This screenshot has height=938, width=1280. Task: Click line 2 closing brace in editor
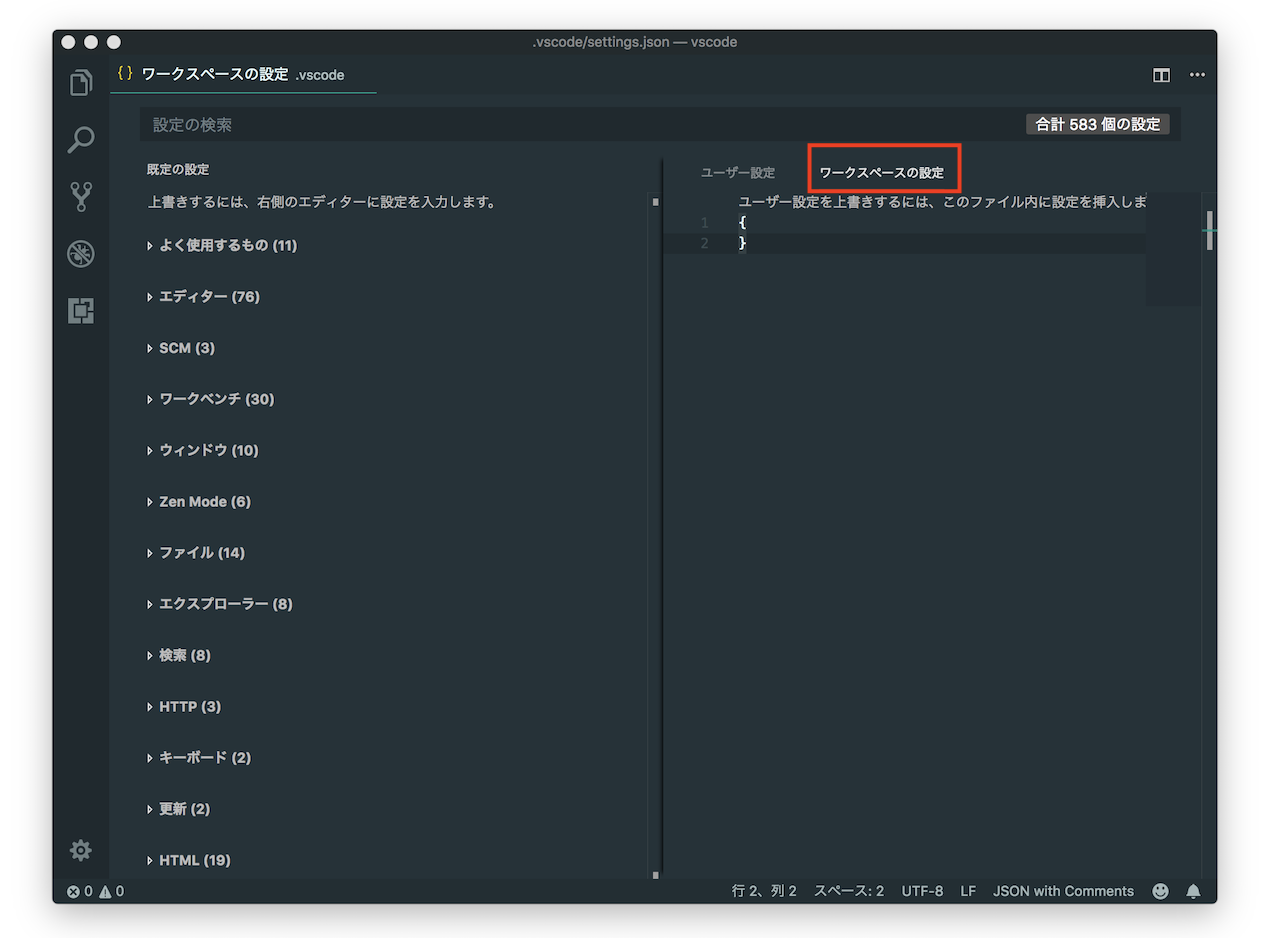pyautogui.click(x=742, y=243)
